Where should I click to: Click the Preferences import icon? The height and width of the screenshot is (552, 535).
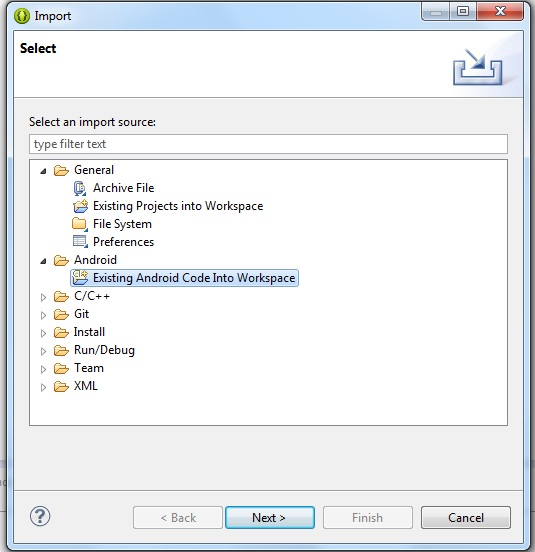pos(80,242)
